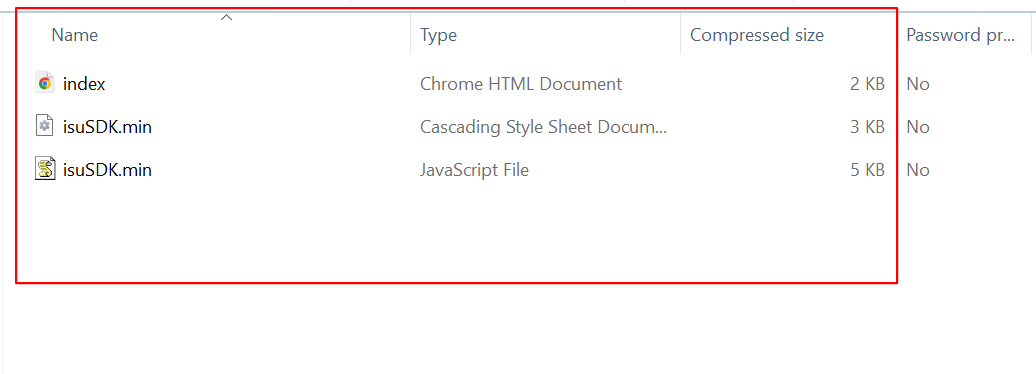Image resolution: width=1036 pixels, height=374 pixels.
Task: Click the No password value for the CSS file
Action: (918, 127)
